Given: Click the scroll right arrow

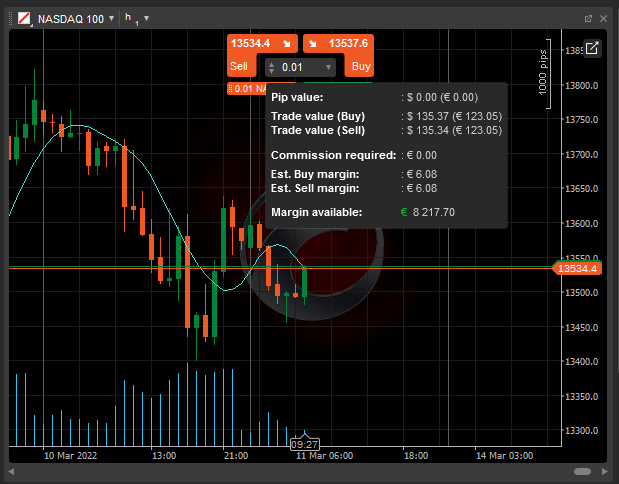Looking at the screenshot, I should [x=604, y=471].
